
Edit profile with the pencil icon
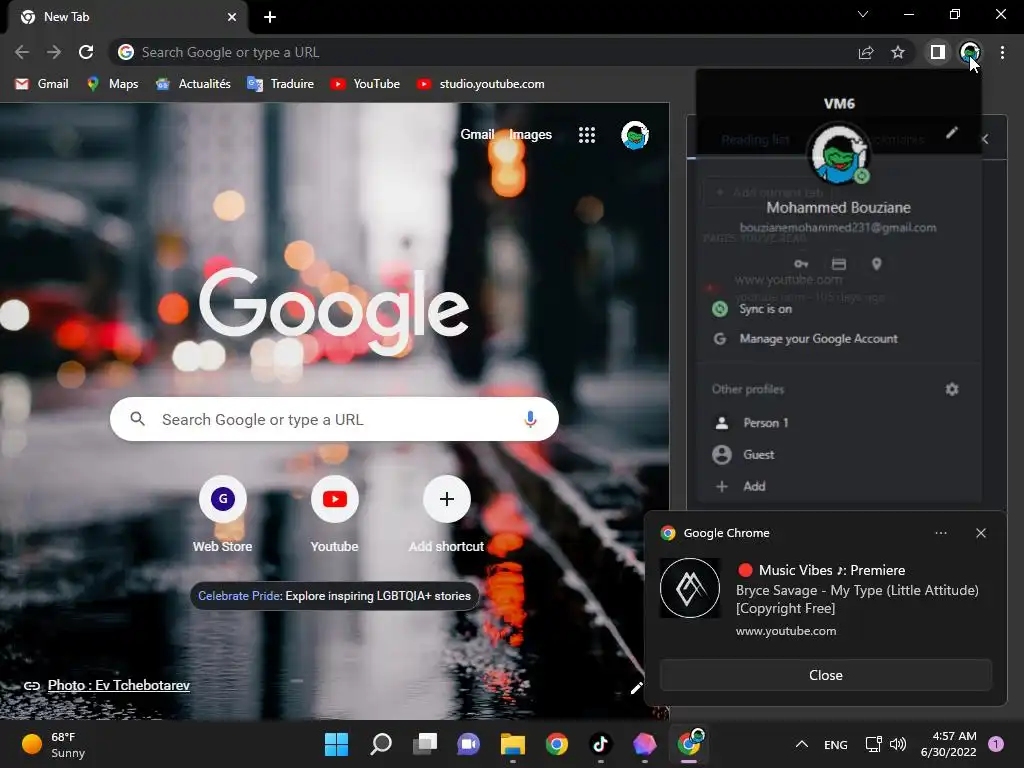tap(952, 133)
